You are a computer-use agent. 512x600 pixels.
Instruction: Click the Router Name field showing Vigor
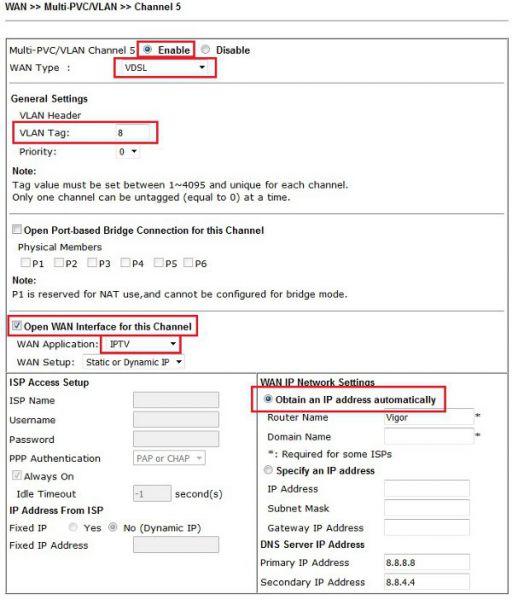[429, 417]
